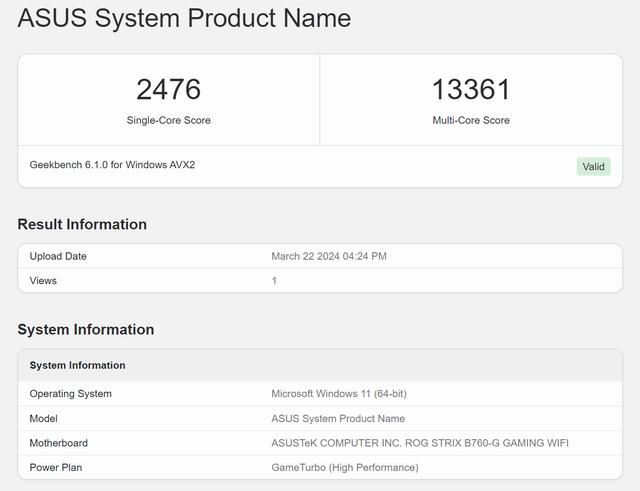The height and width of the screenshot is (491, 640).
Task: Click the 2476 single-core score number
Action: pos(168,89)
